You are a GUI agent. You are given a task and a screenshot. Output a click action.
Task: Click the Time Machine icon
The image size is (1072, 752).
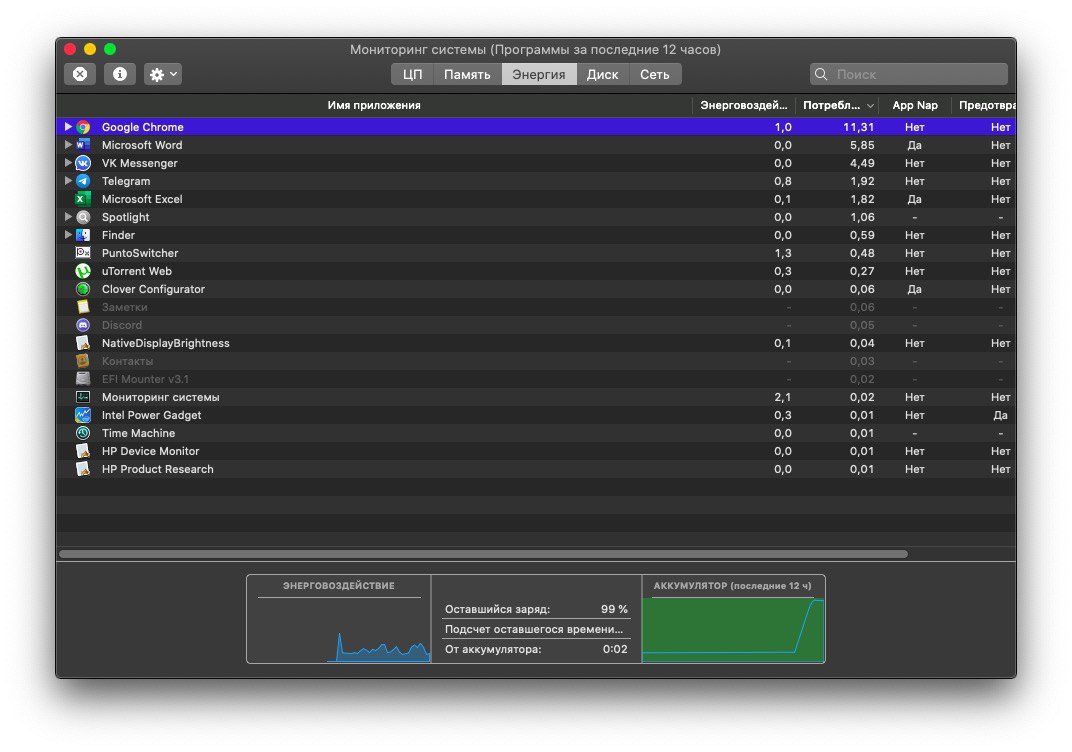[x=83, y=433]
